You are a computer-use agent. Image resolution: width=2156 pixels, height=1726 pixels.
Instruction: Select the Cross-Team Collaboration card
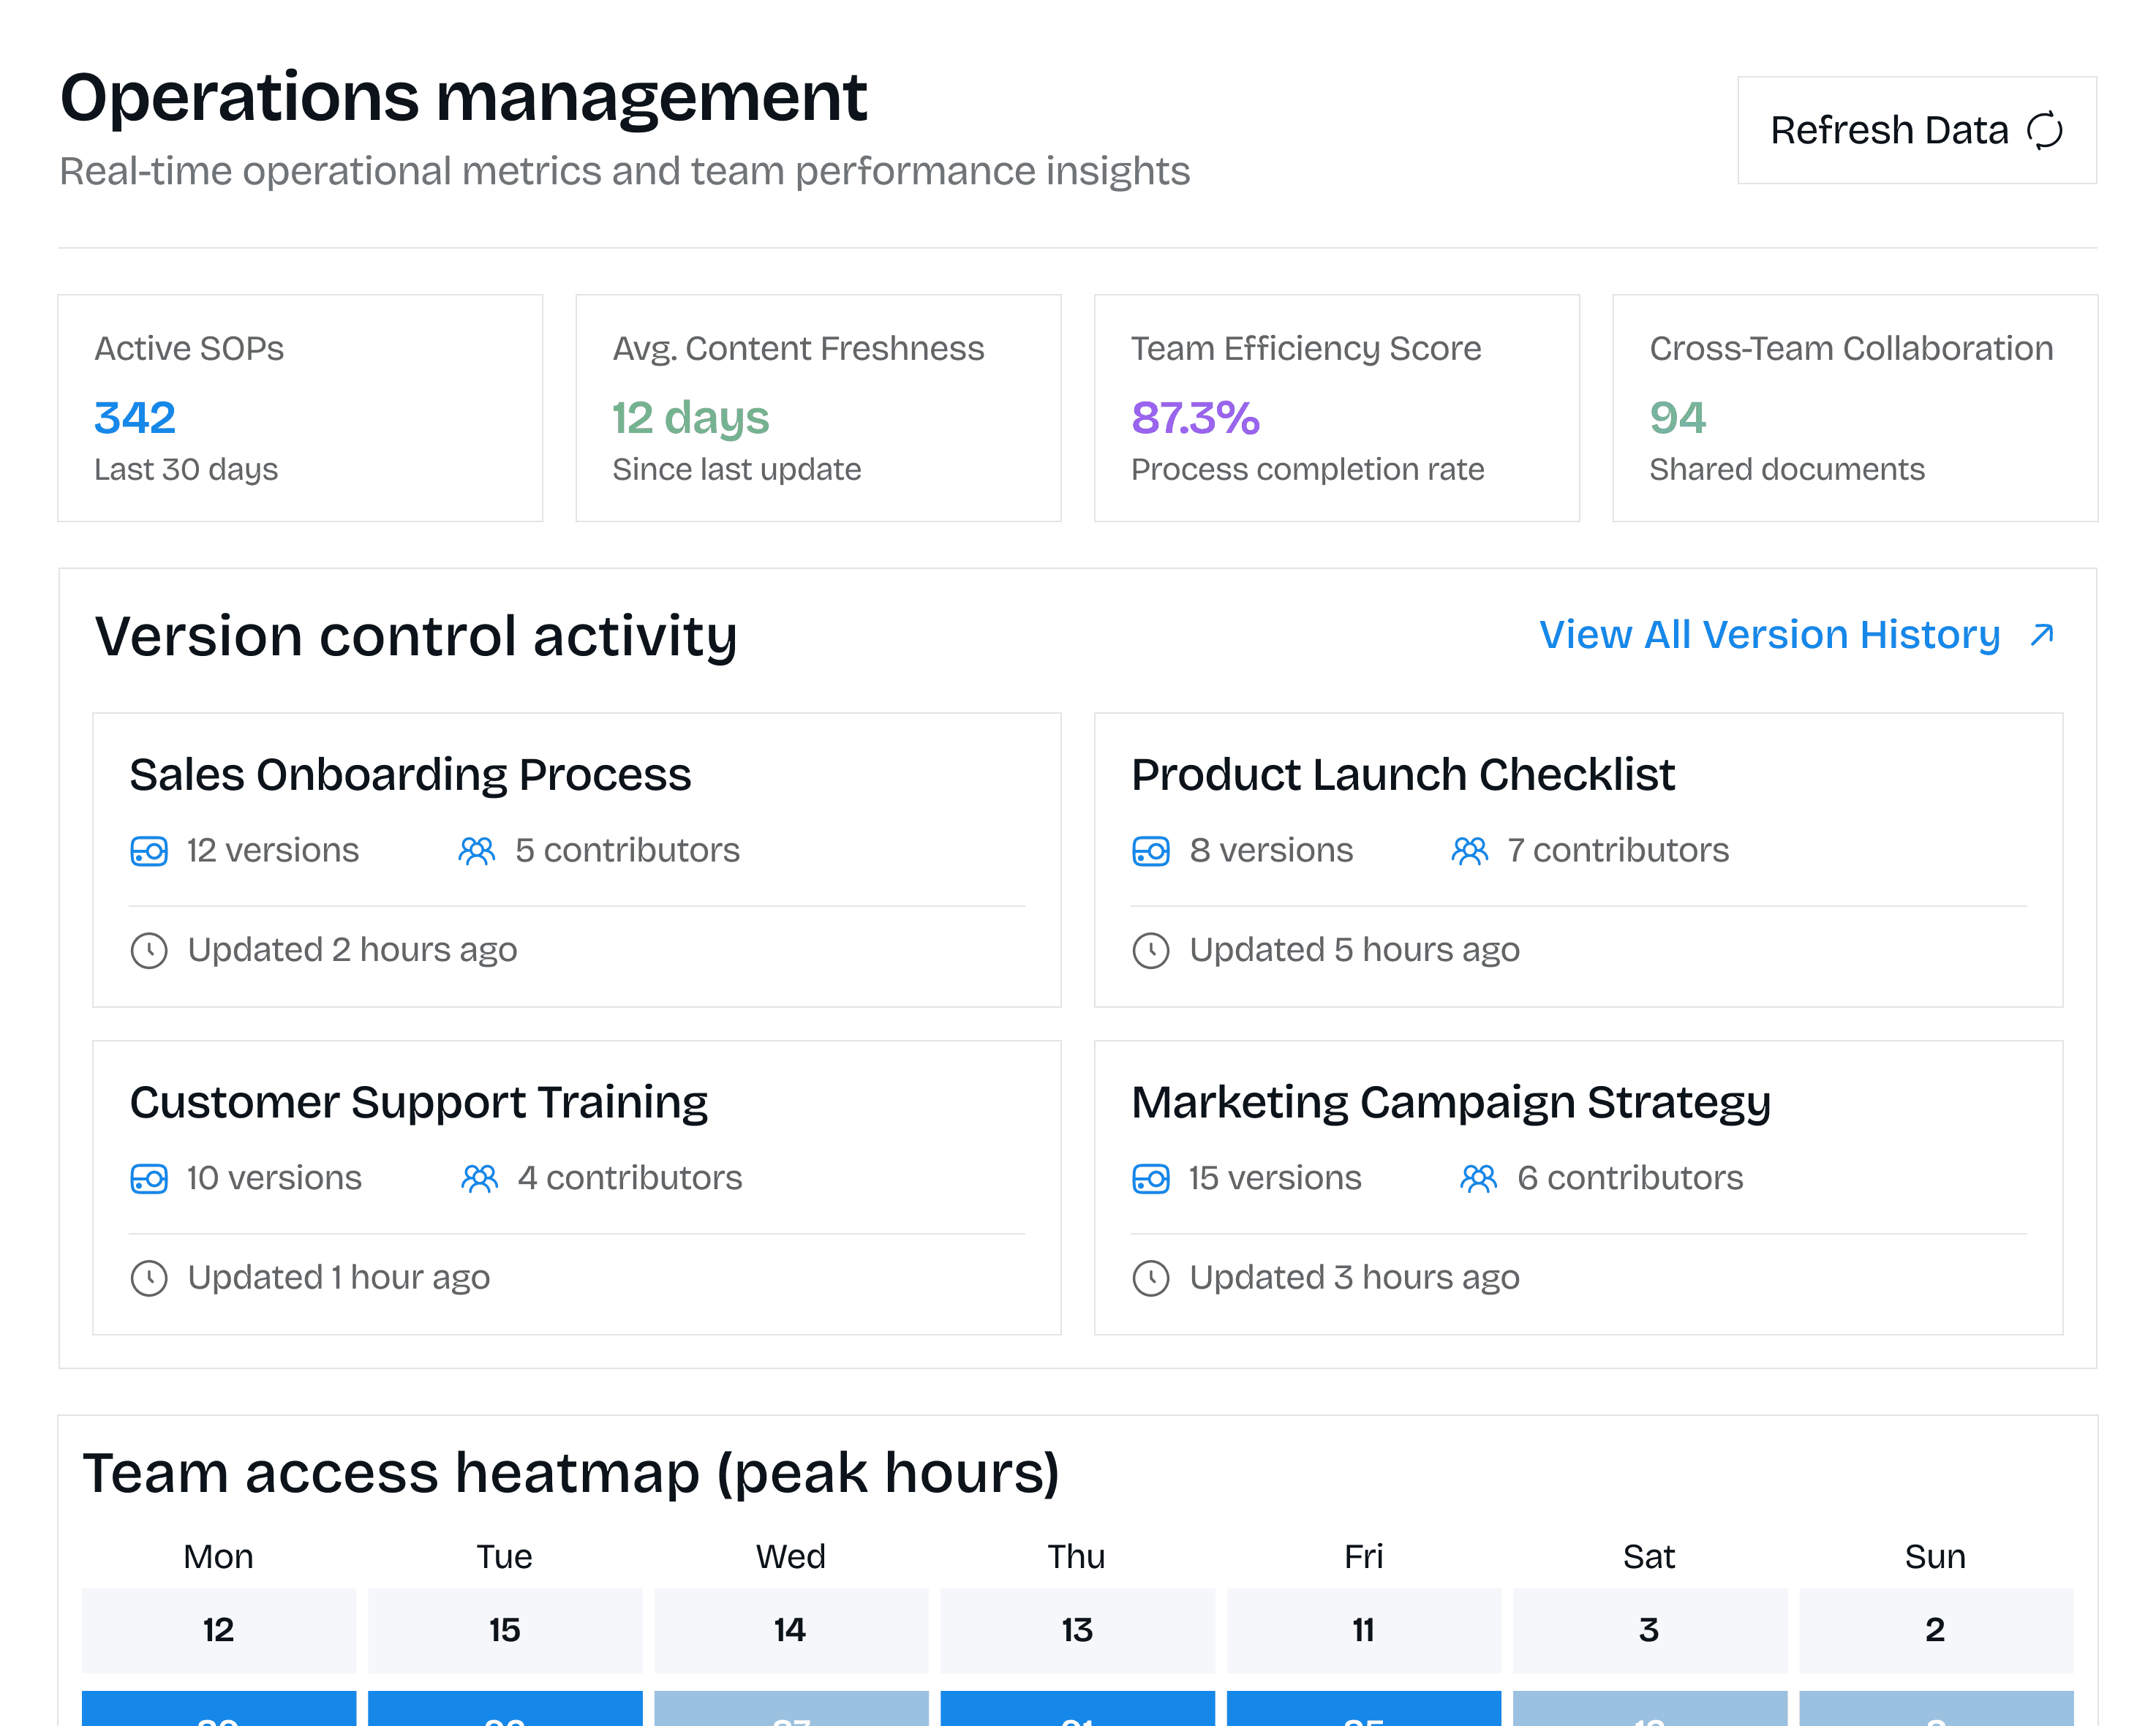pos(1854,408)
